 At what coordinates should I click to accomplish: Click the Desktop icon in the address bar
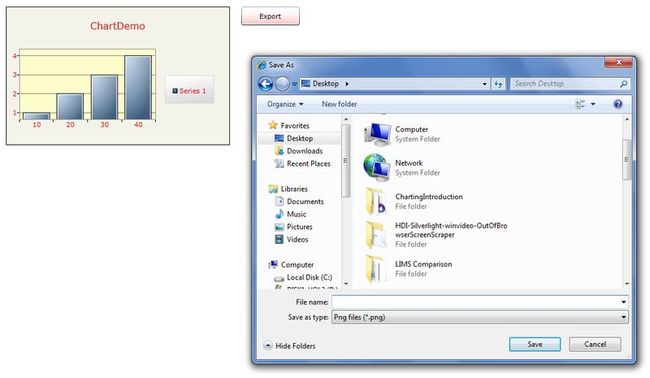coord(306,83)
